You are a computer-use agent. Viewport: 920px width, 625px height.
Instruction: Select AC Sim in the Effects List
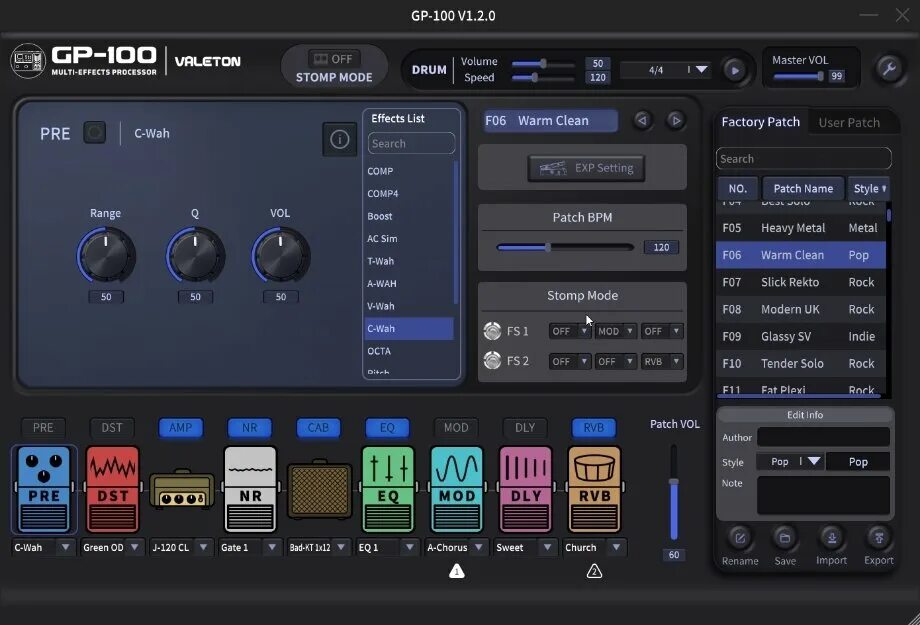[x=408, y=239]
